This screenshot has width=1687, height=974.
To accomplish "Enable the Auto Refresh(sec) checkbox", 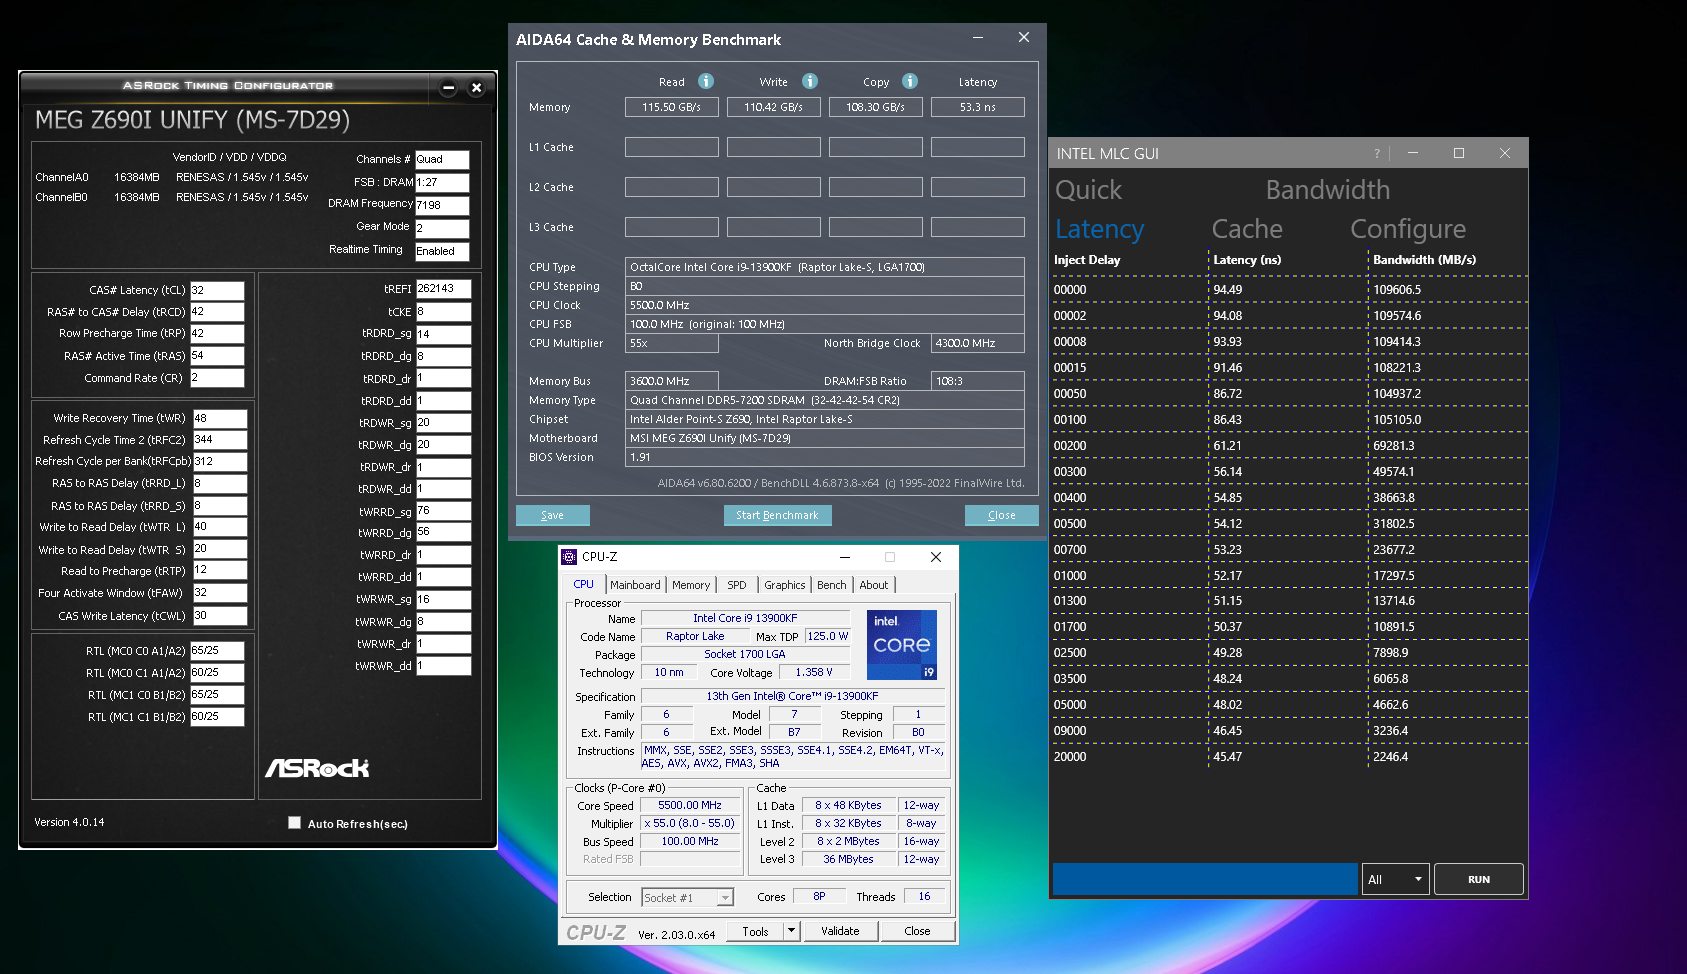I will 294,823.
